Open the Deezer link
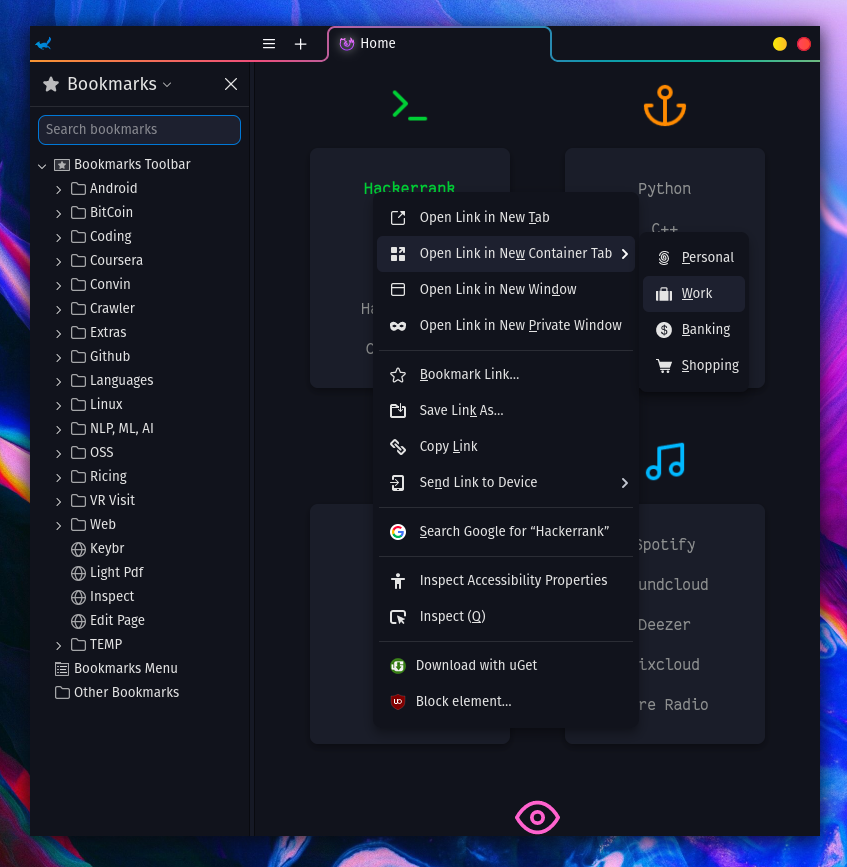 (x=665, y=625)
